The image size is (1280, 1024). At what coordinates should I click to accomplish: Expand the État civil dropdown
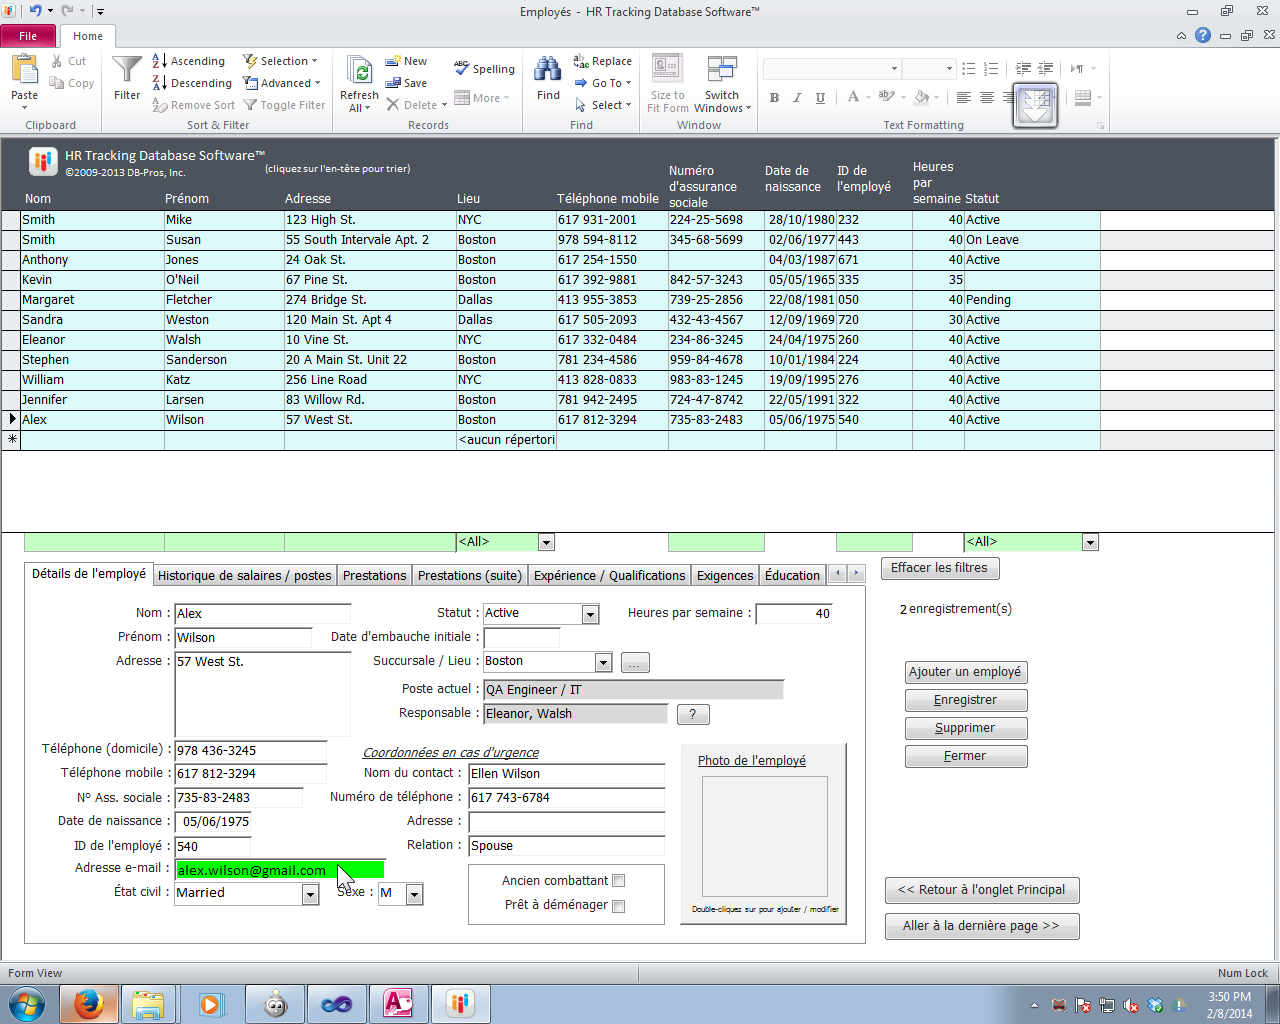[310, 894]
